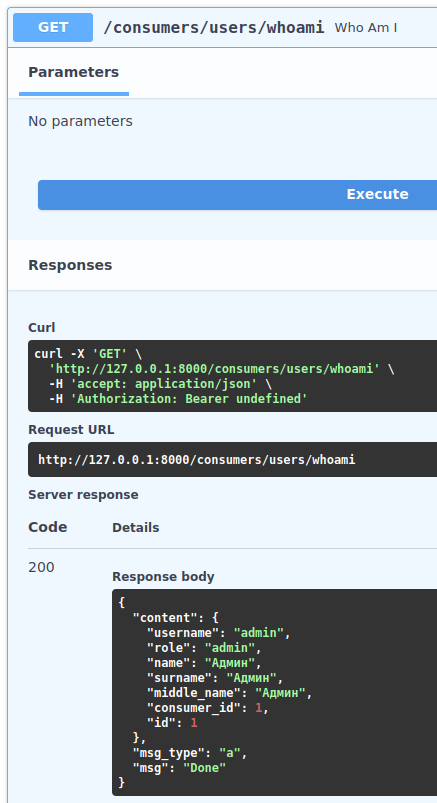Viewport: 437px width, 803px height.
Task: Click the Response body label
Action: click(x=163, y=577)
